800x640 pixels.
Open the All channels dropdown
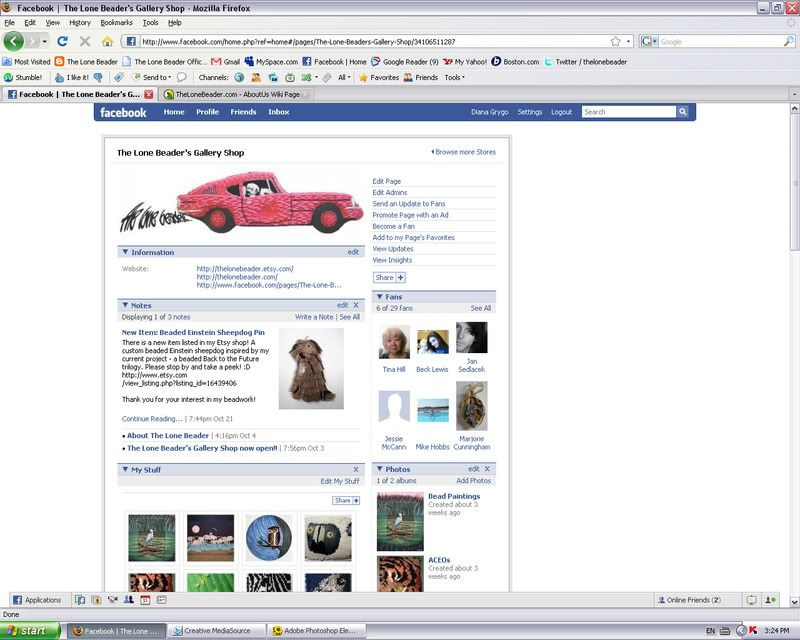point(344,78)
